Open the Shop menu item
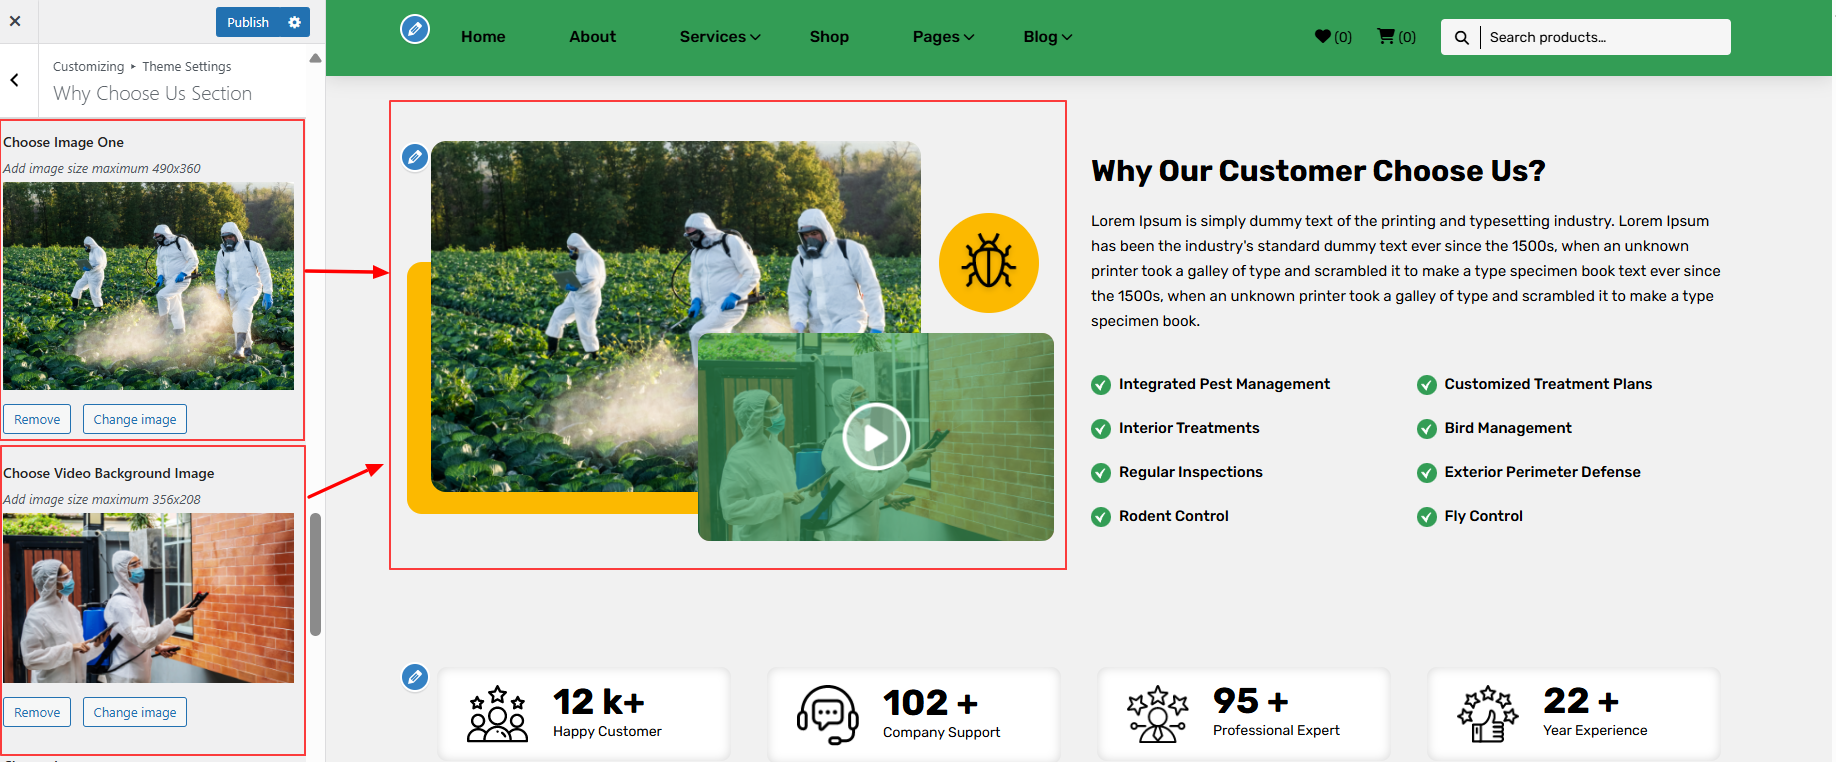The height and width of the screenshot is (762, 1836). 829,37
